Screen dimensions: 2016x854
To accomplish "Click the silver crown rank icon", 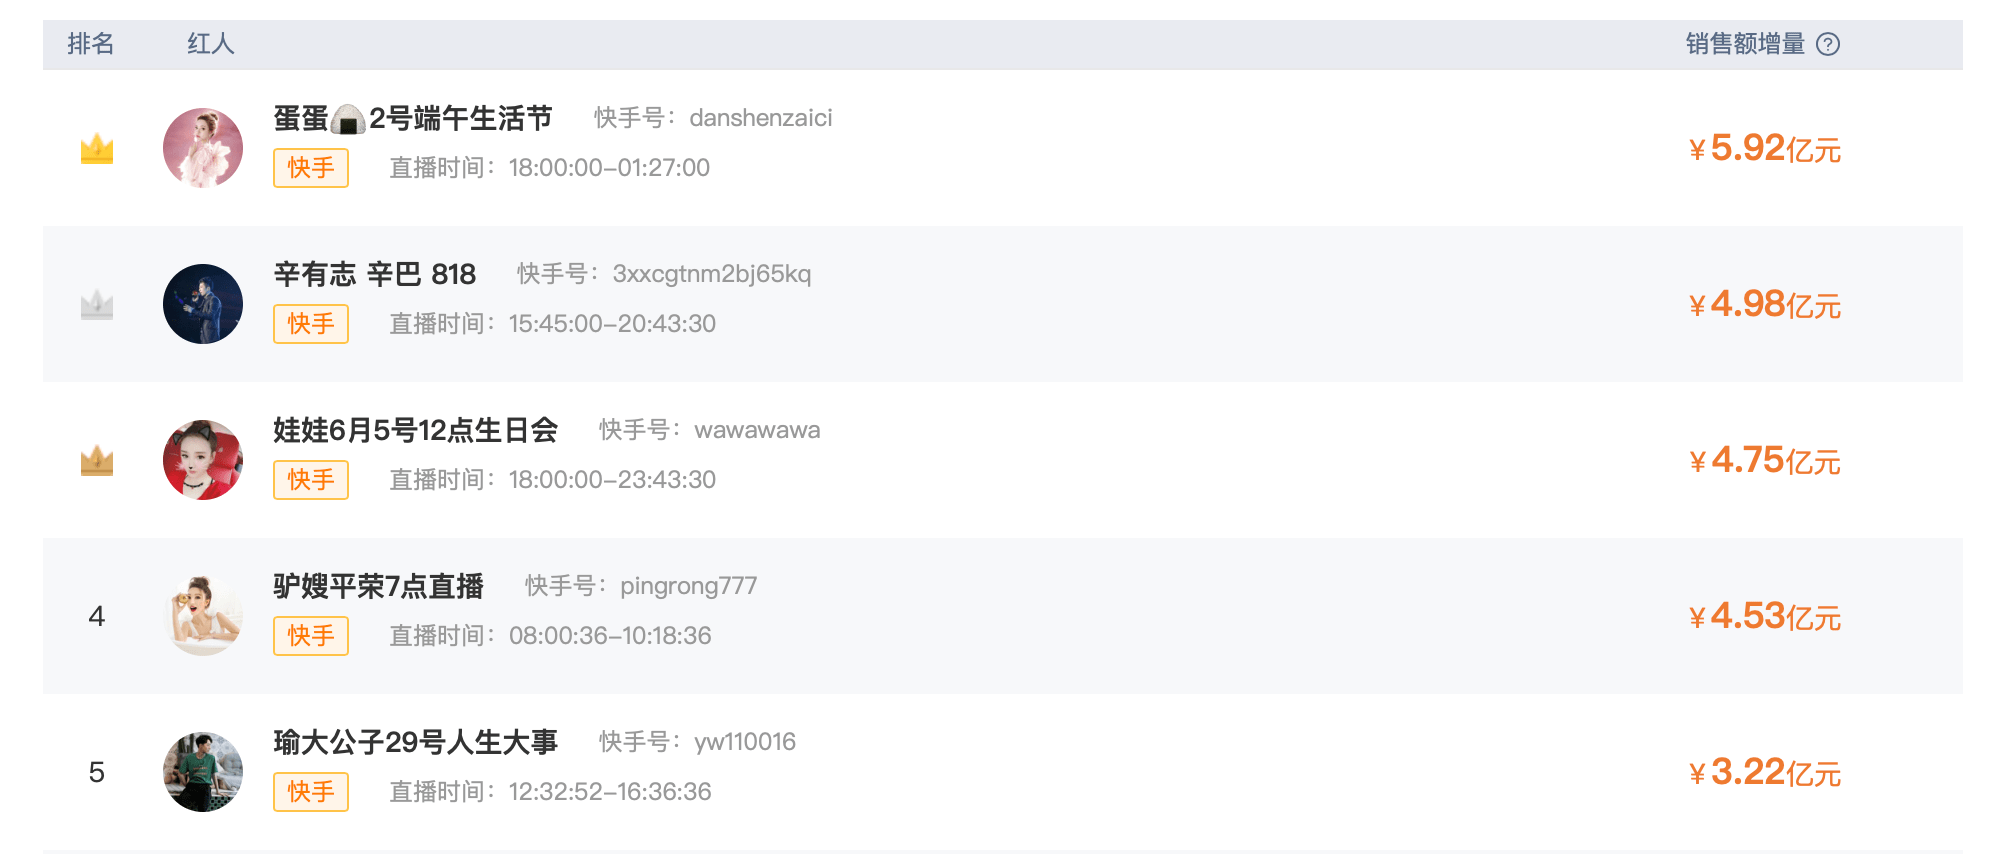I will pos(97,304).
